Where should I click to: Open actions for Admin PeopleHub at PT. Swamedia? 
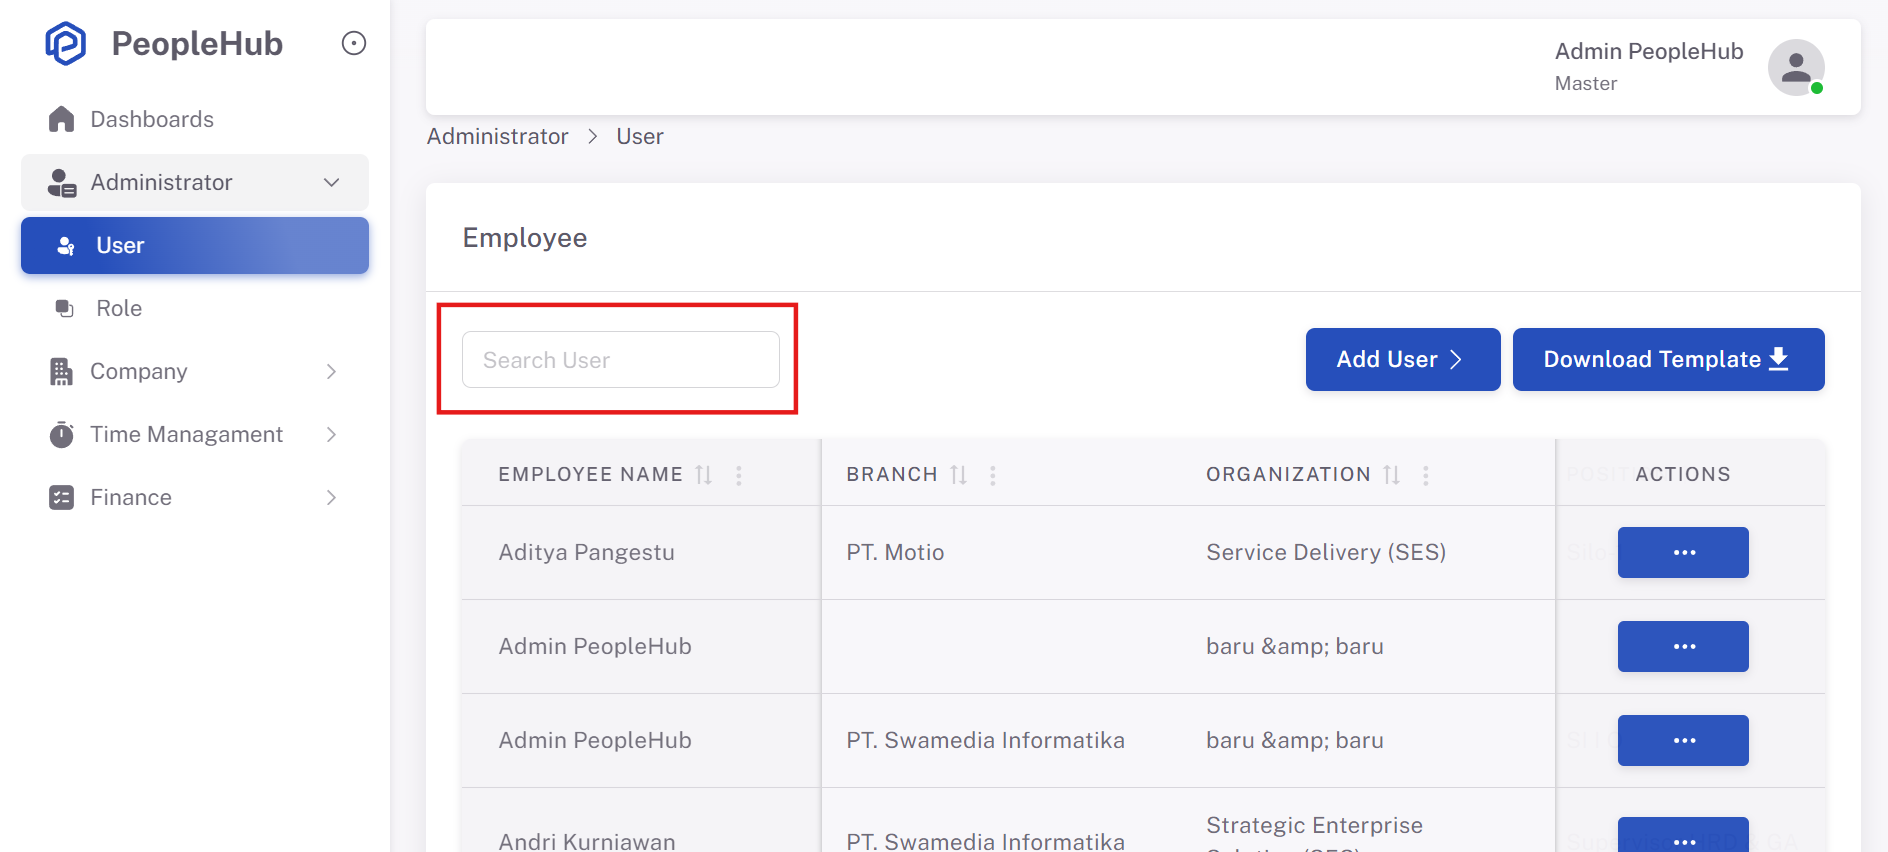[1683, 740]
